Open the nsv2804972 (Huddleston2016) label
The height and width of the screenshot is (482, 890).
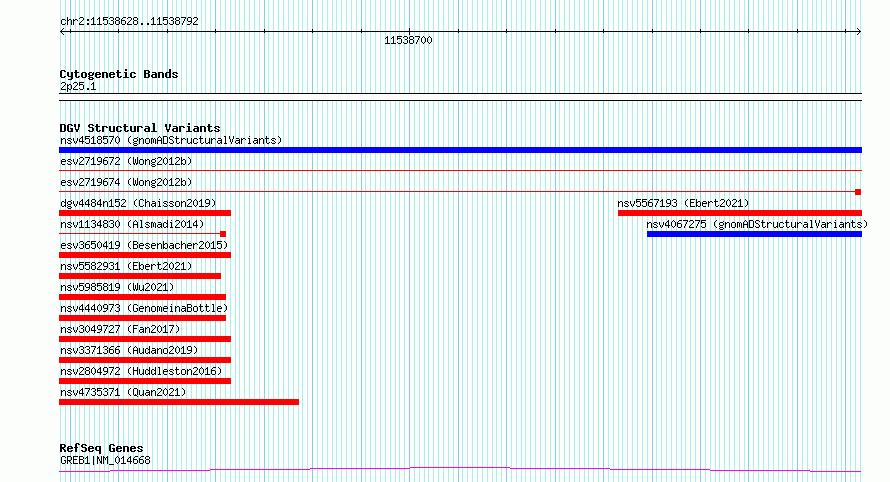pyautogui.click(x=141, y=371)
